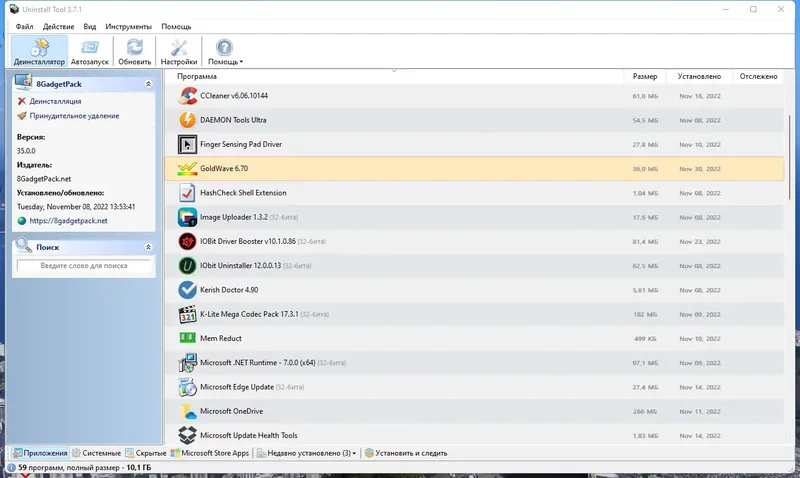Click the program list vertical scrollbar

(x=789, y=157)
